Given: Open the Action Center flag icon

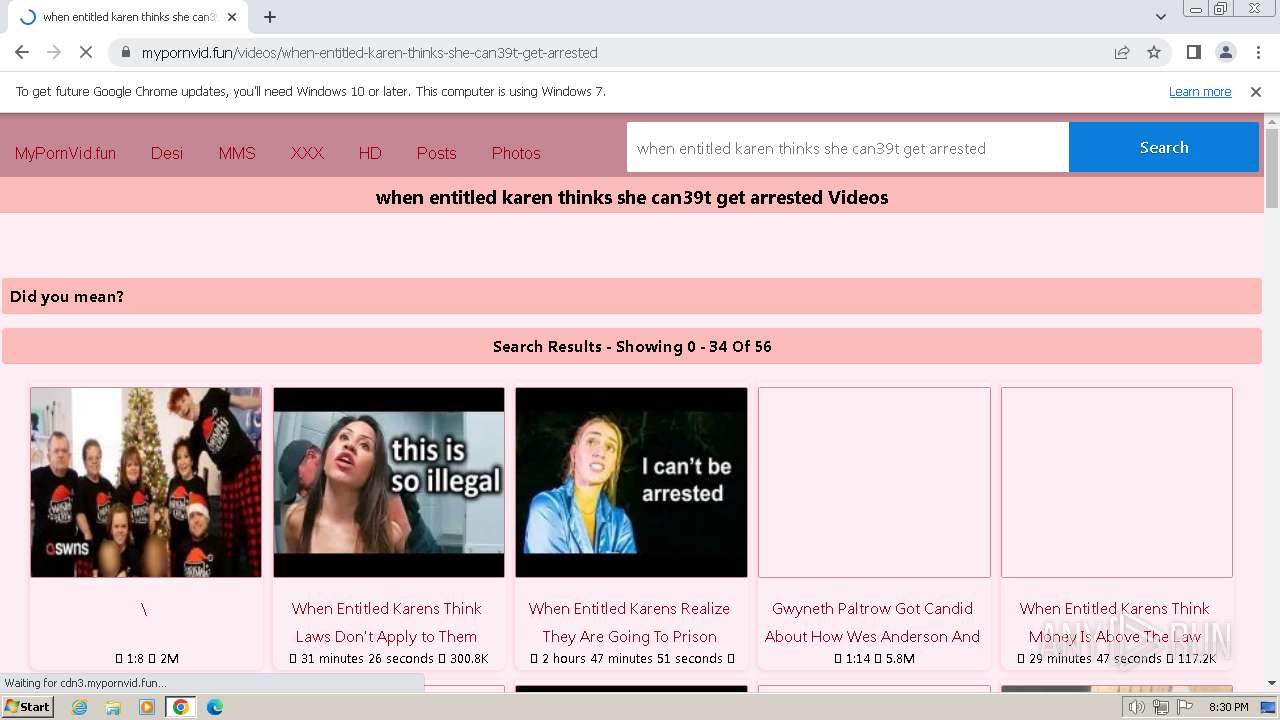Looking at the screenshot, I should coord(1185,707).
